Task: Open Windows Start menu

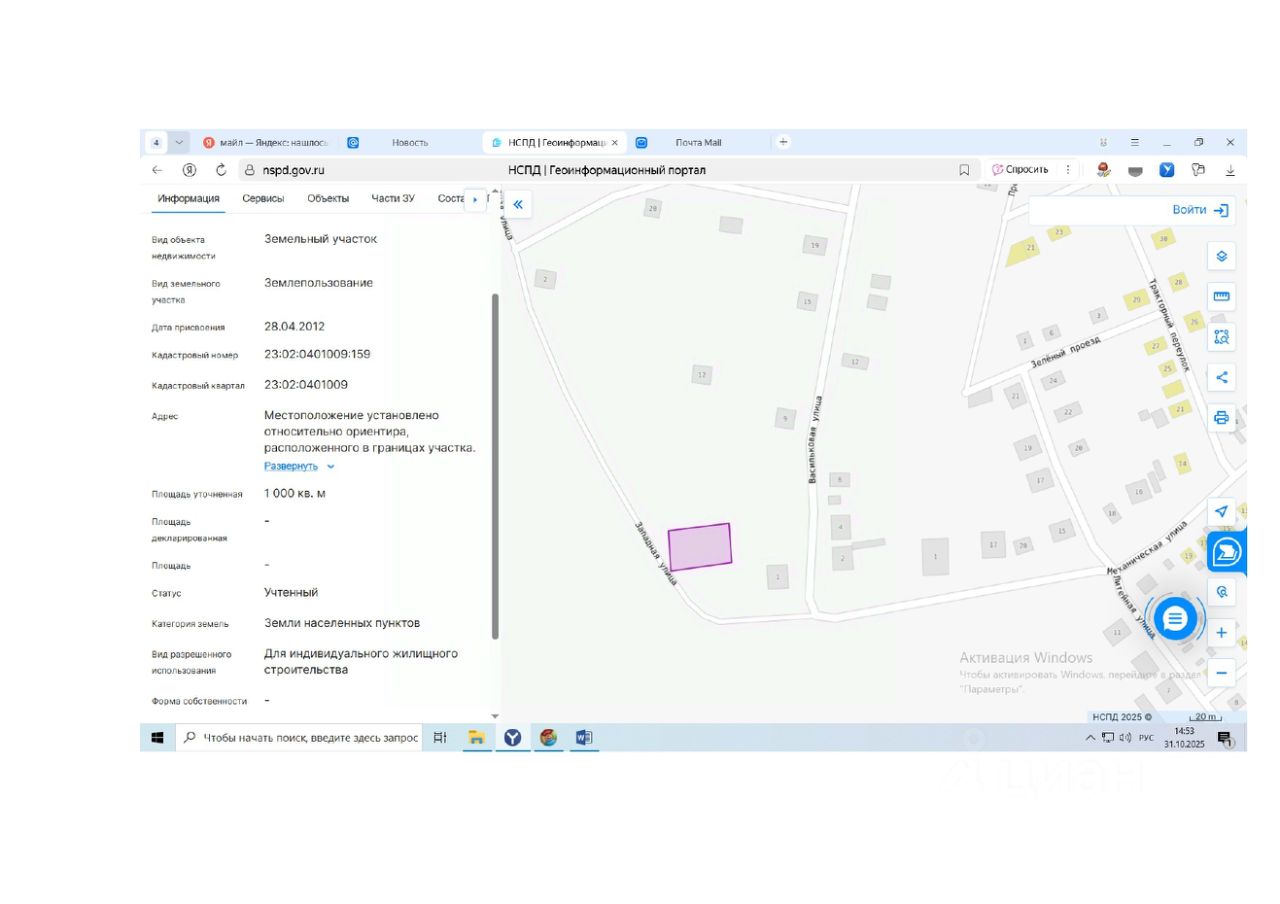Action: [x=157, y=738]
